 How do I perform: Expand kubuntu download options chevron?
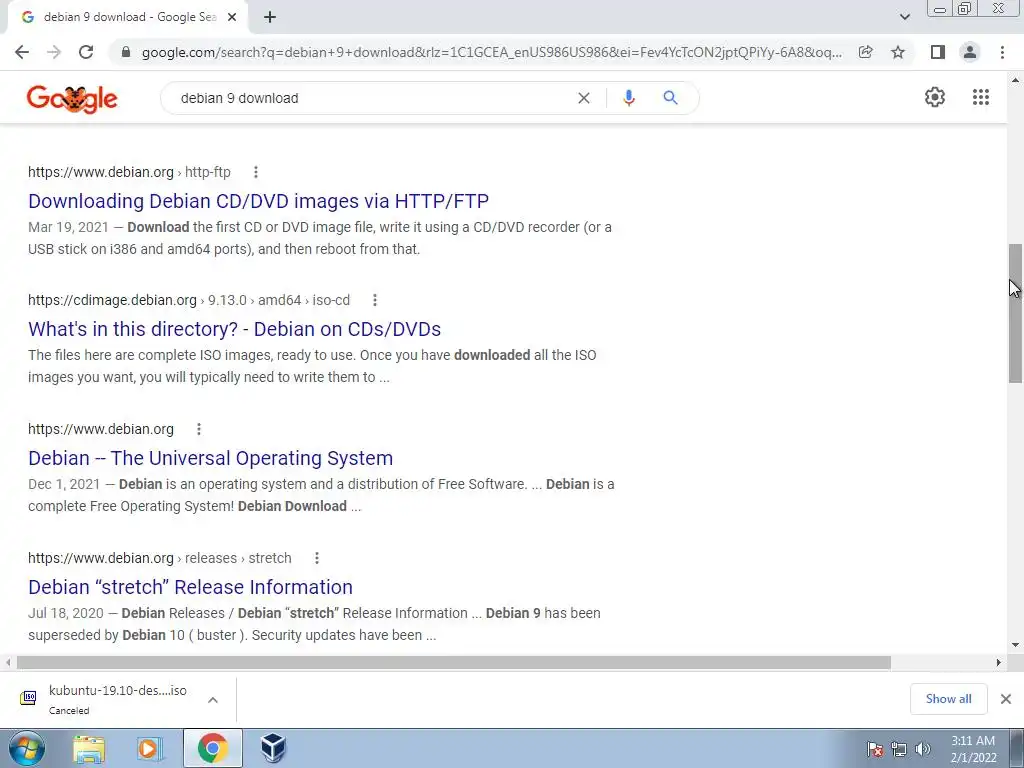[x=213, y=699]
